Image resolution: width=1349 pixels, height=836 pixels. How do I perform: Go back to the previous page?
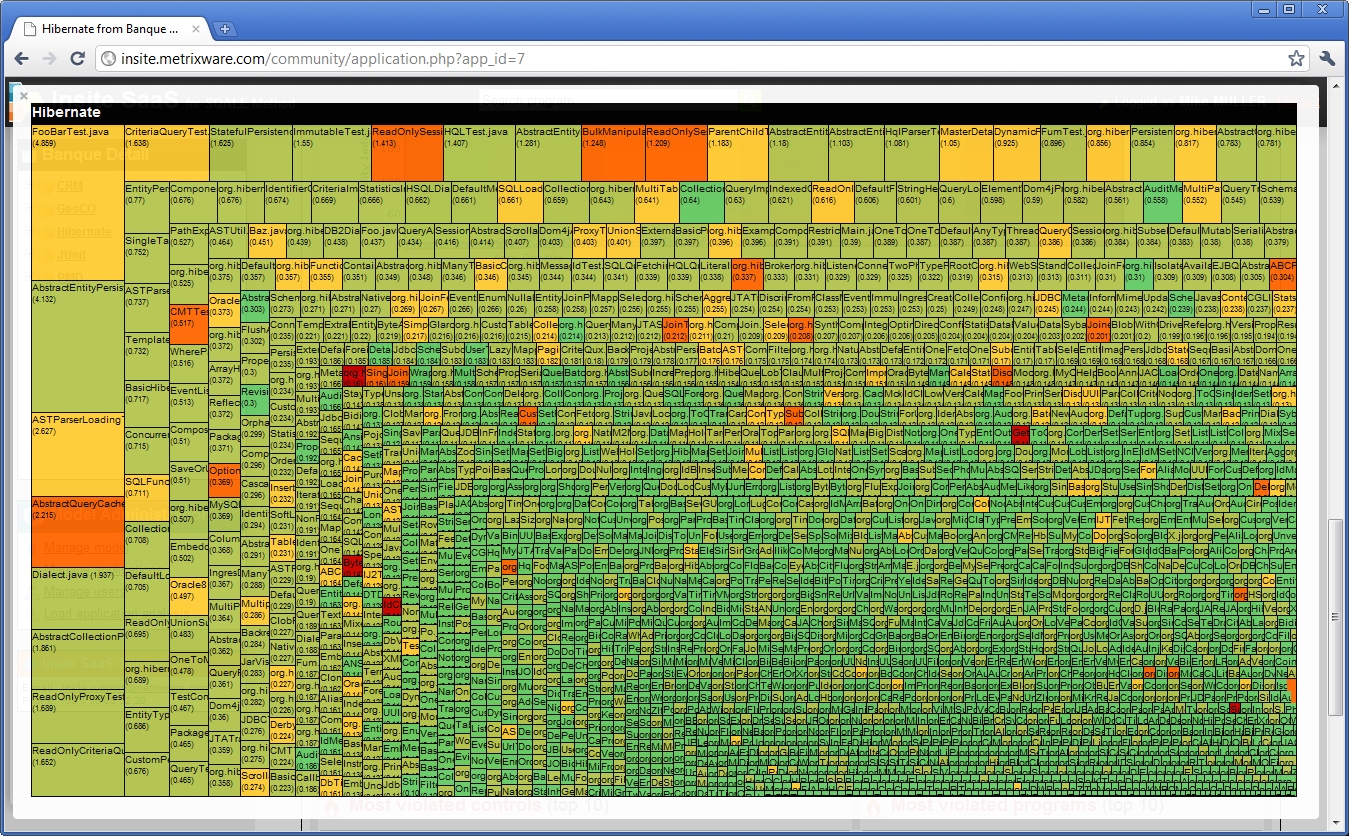pos(21,59)
